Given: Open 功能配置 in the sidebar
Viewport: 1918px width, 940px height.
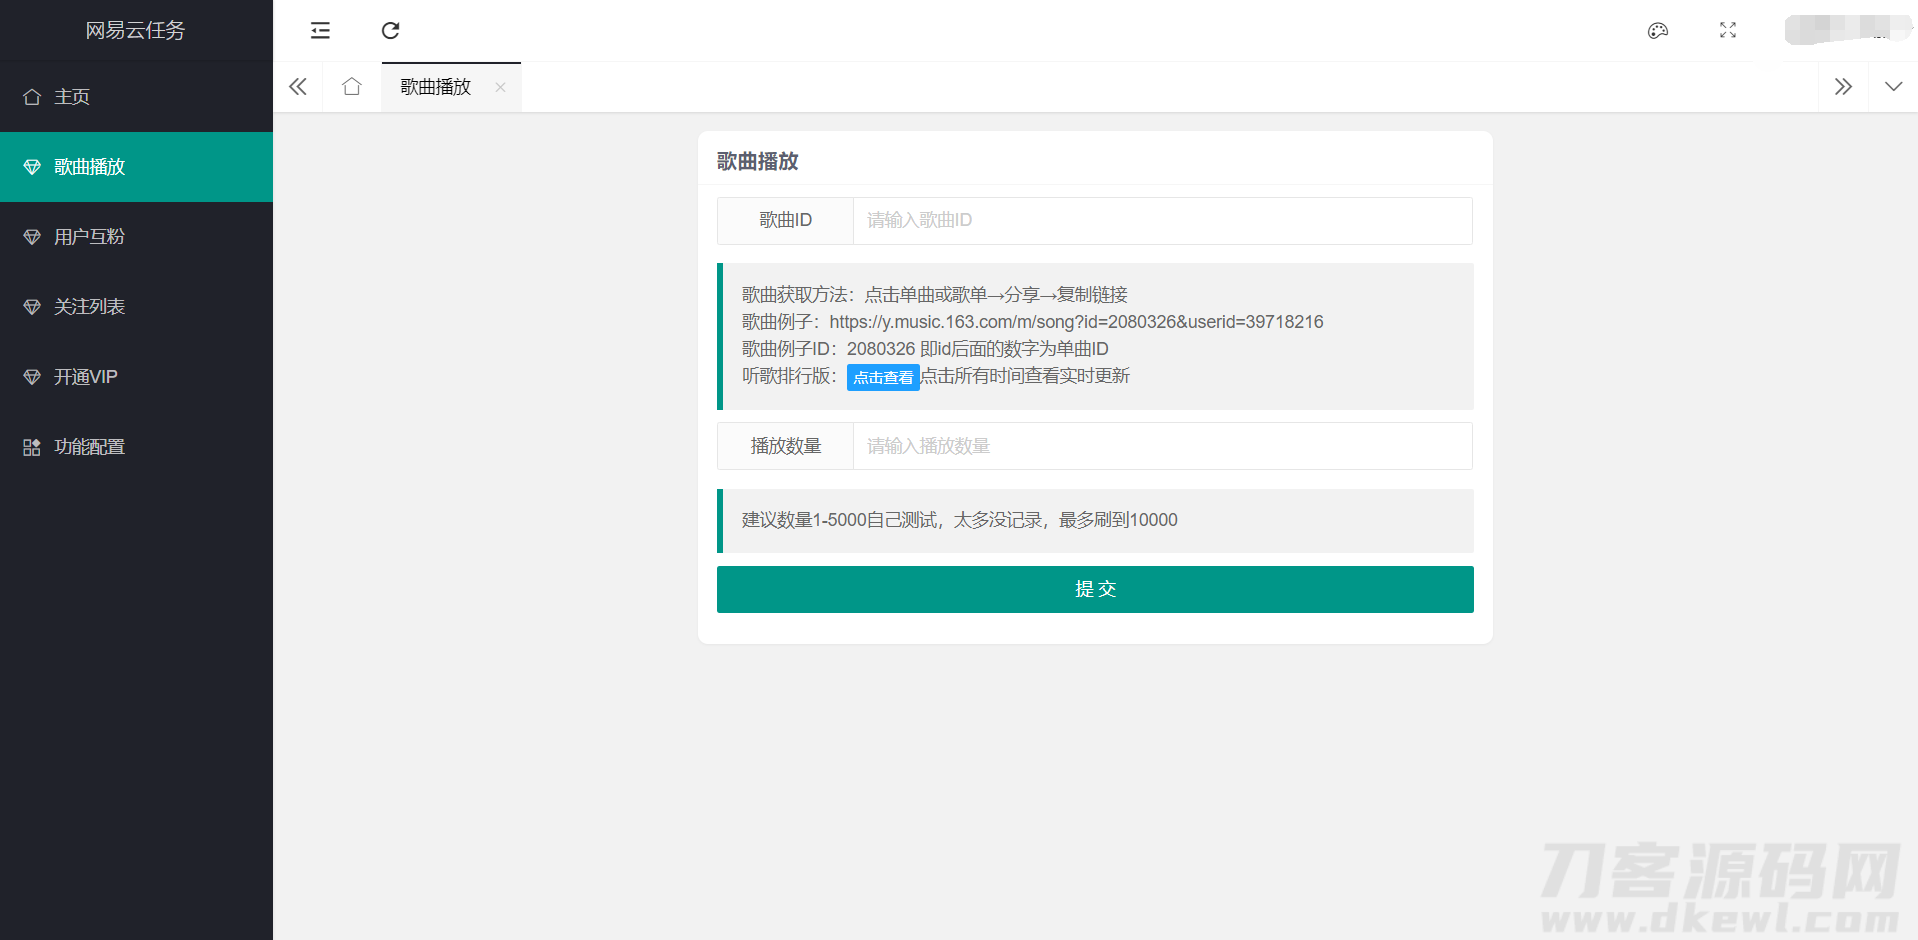Looking at the screenshot, I should point(90,447).
